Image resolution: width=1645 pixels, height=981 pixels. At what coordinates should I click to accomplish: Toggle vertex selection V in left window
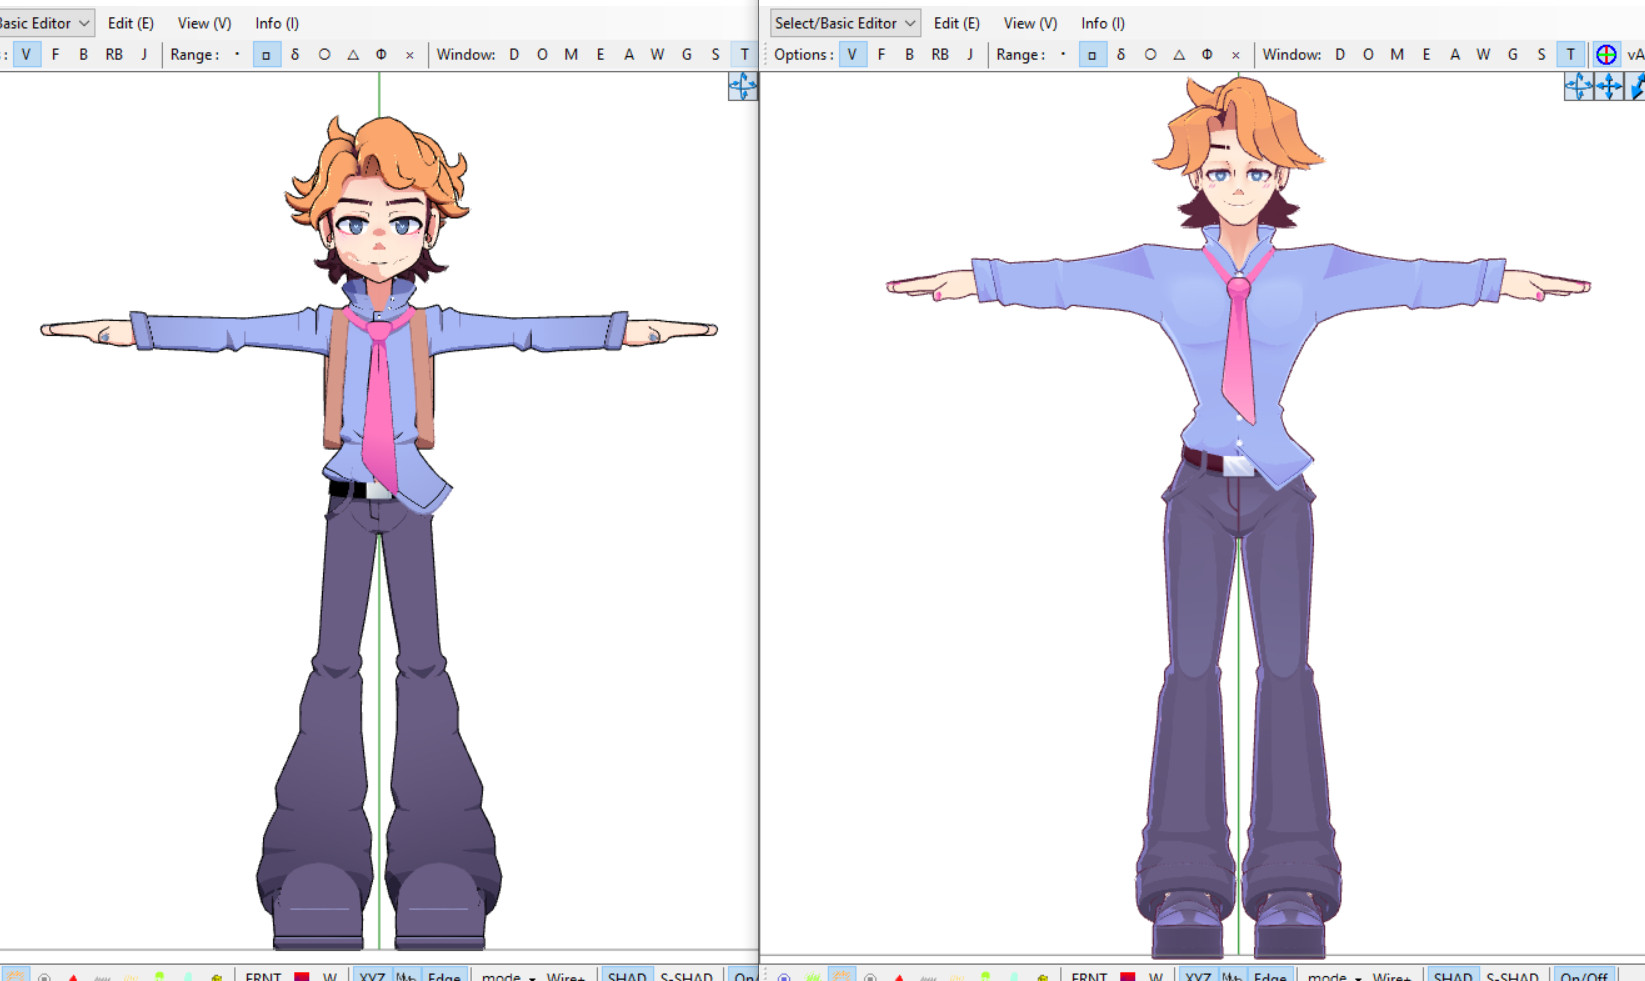(26, 54)
